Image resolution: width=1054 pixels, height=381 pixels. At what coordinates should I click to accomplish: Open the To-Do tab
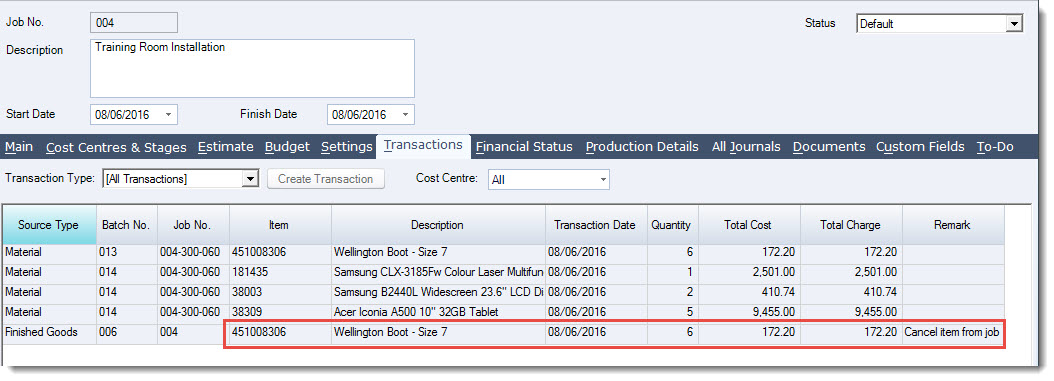pyautogui.click(x=995, y=146)
